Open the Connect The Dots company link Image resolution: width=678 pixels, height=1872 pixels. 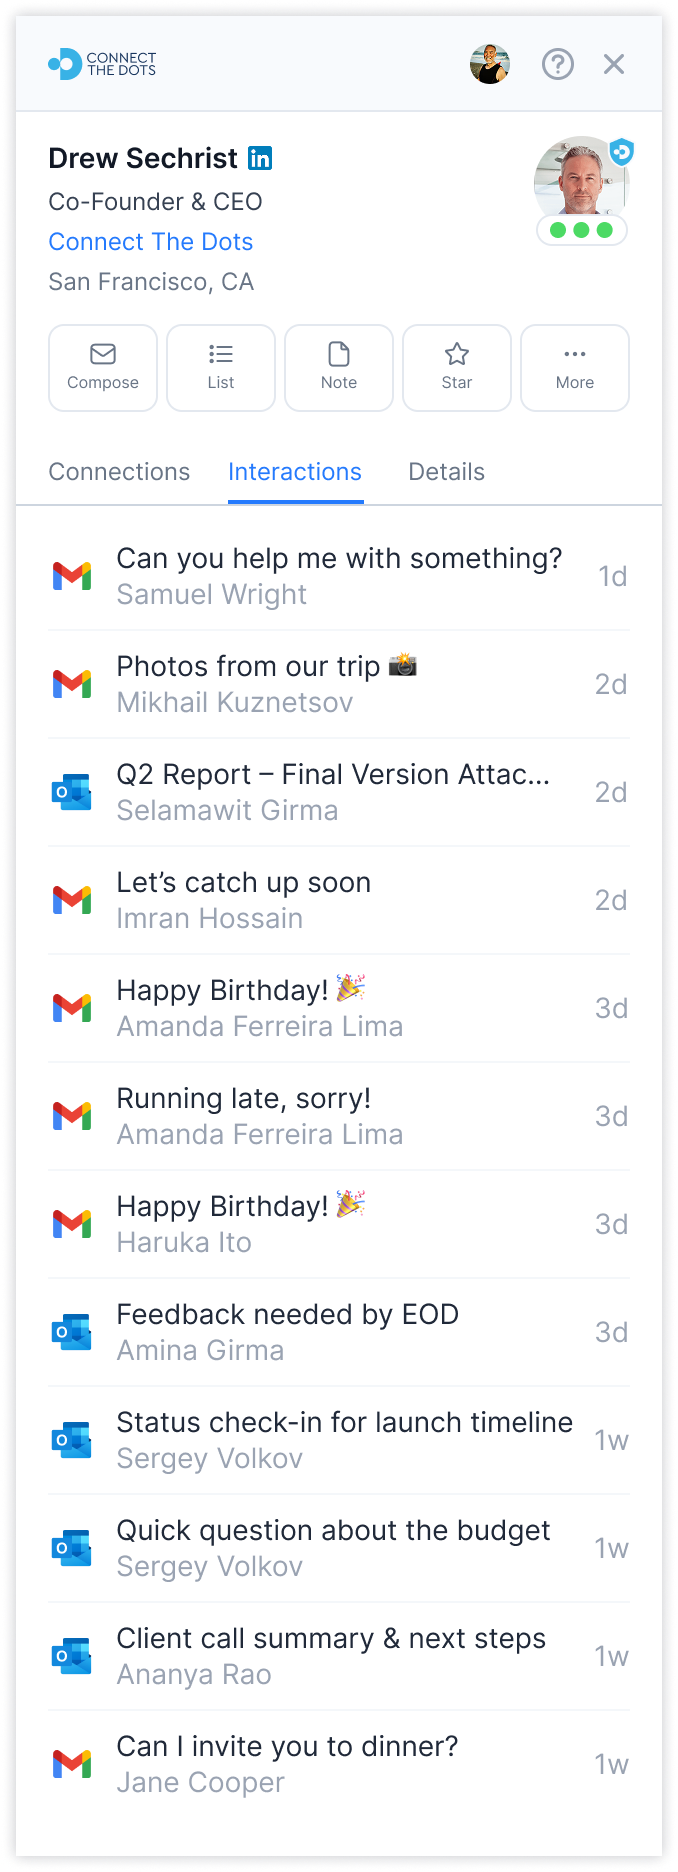[x=151, y=242]
